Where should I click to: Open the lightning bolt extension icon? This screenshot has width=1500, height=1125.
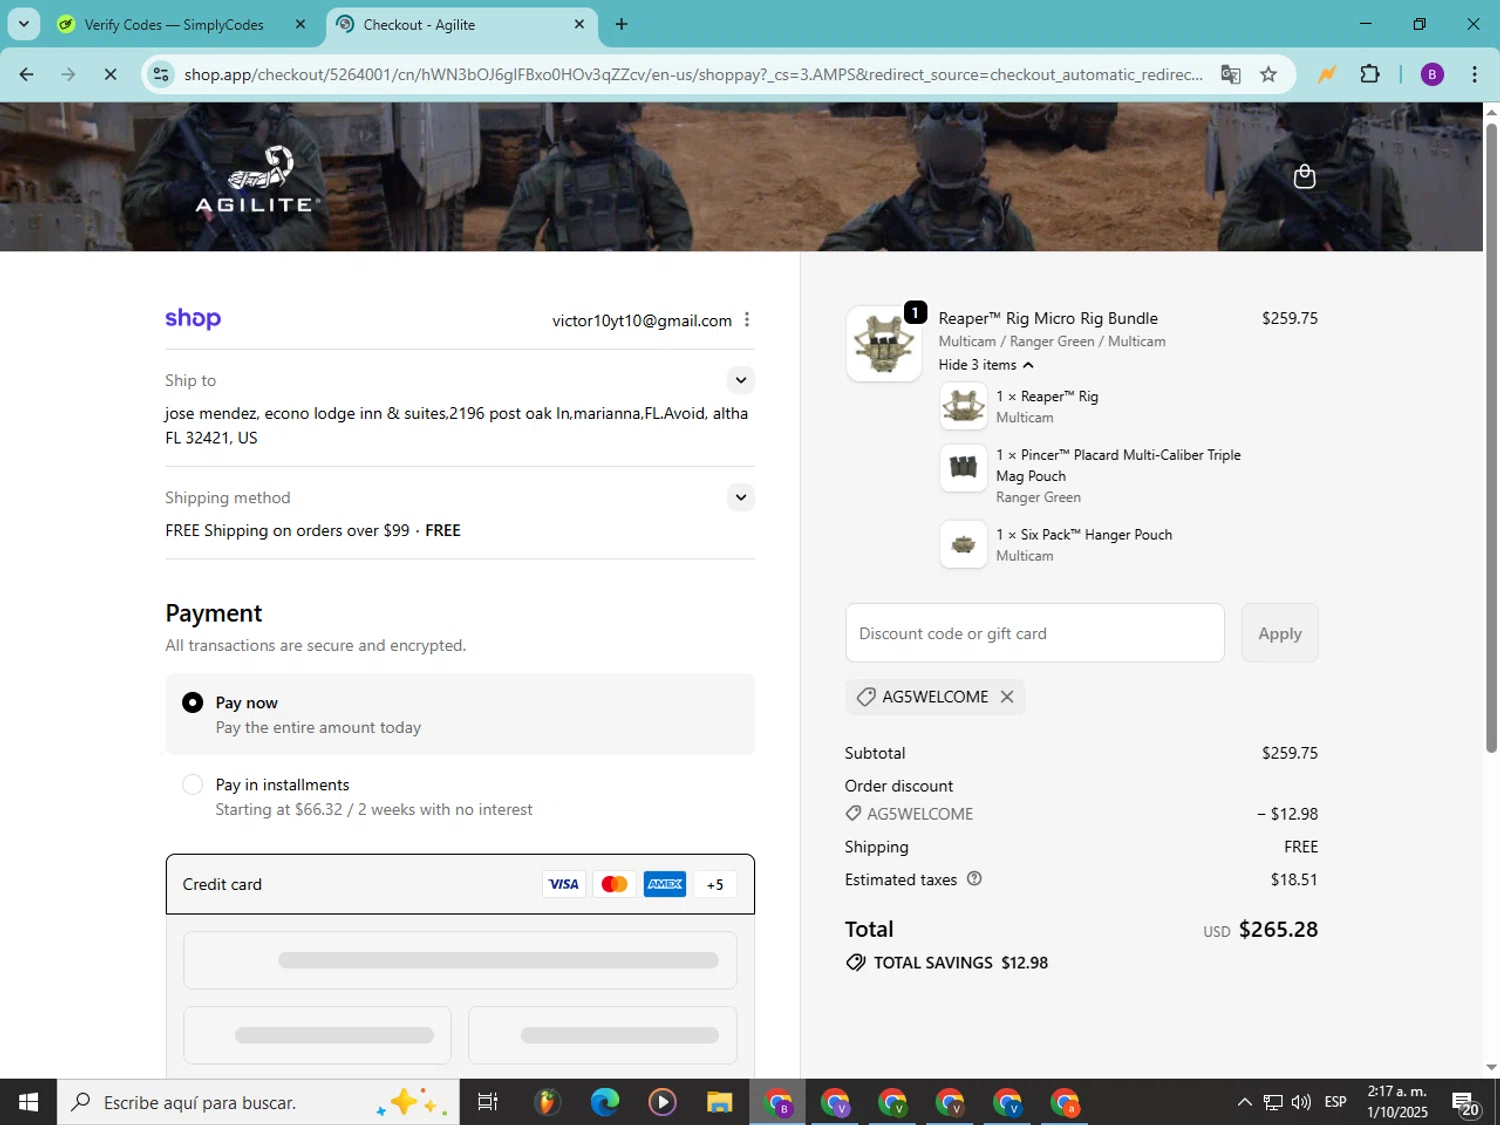[1327, 75]
